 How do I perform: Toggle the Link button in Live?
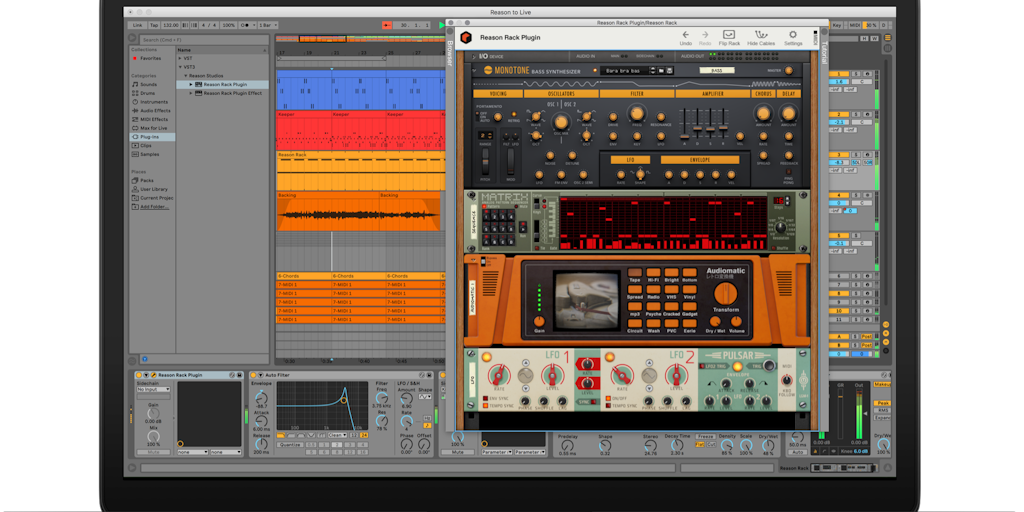(x=137, y=25)
